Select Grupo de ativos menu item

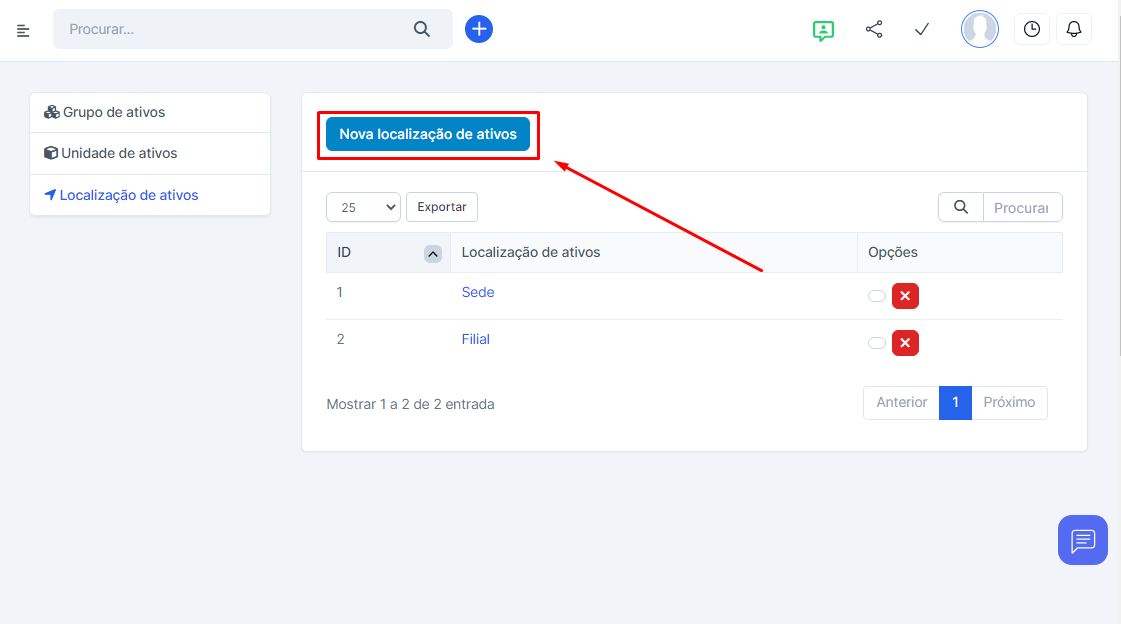coord(113,112)
